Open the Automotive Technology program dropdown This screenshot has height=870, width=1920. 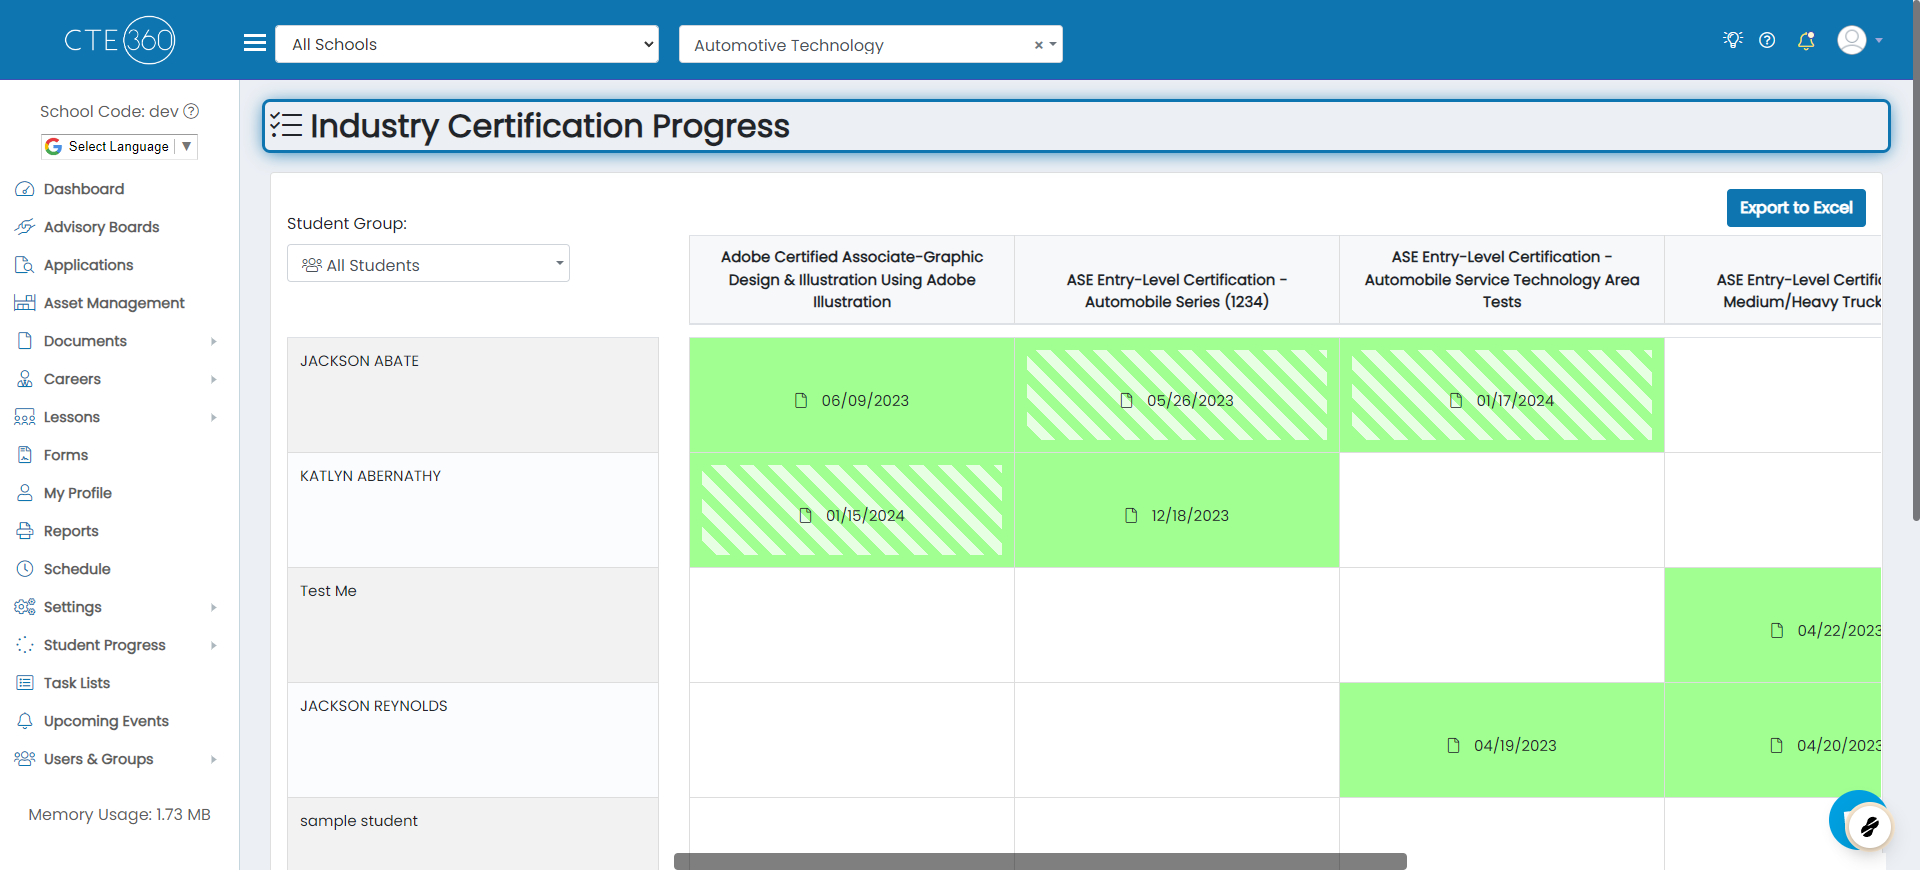click(x=870, y=44)
